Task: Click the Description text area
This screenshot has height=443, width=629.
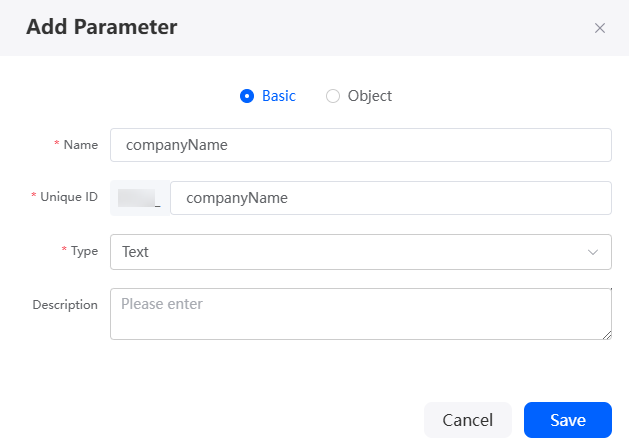Action: coord(361,314)
